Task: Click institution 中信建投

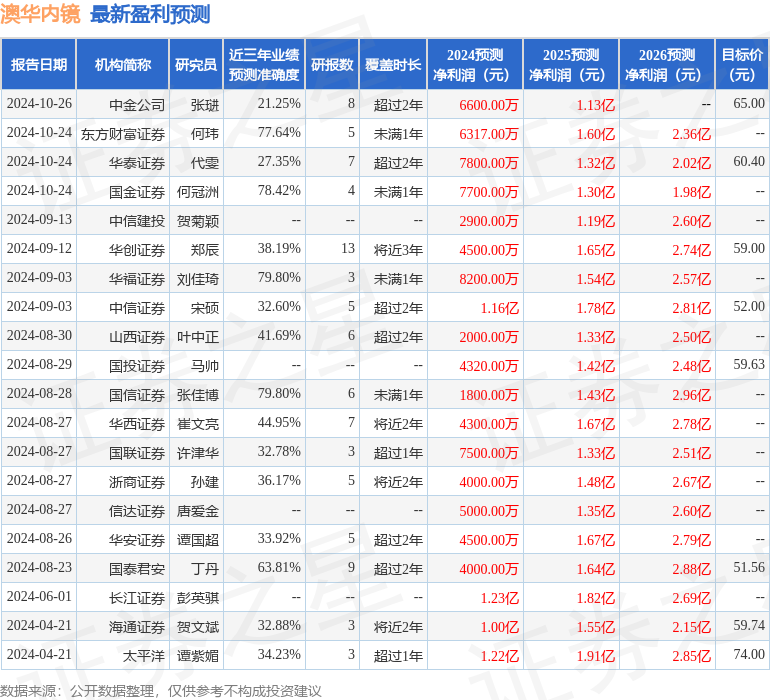Action: [x=137, y=221]
